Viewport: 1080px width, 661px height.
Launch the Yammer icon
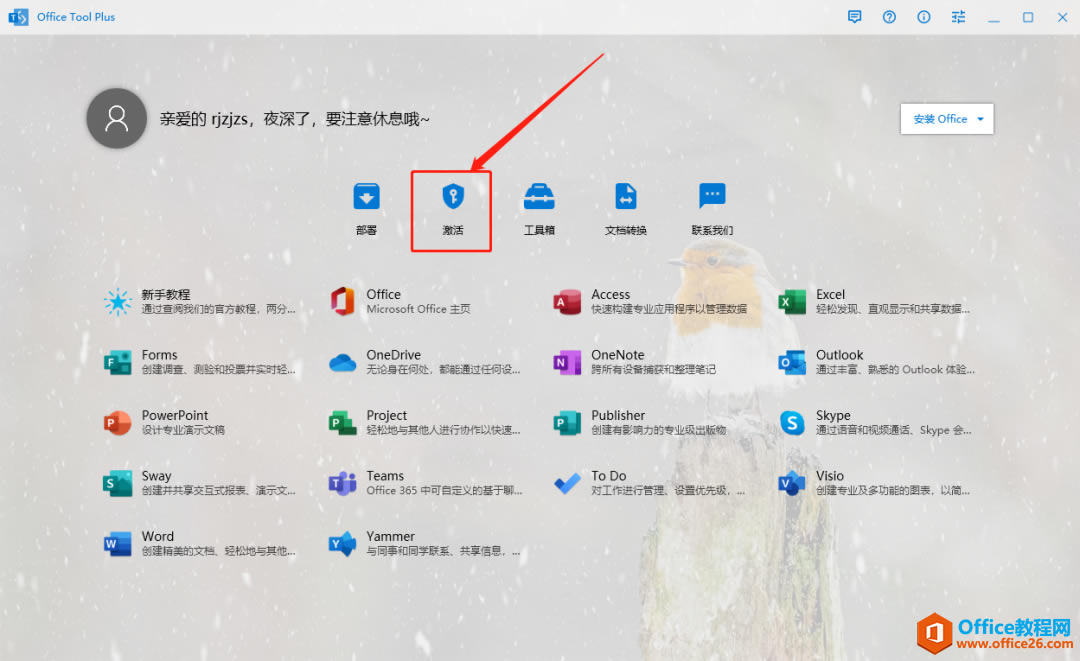(342, 544)
